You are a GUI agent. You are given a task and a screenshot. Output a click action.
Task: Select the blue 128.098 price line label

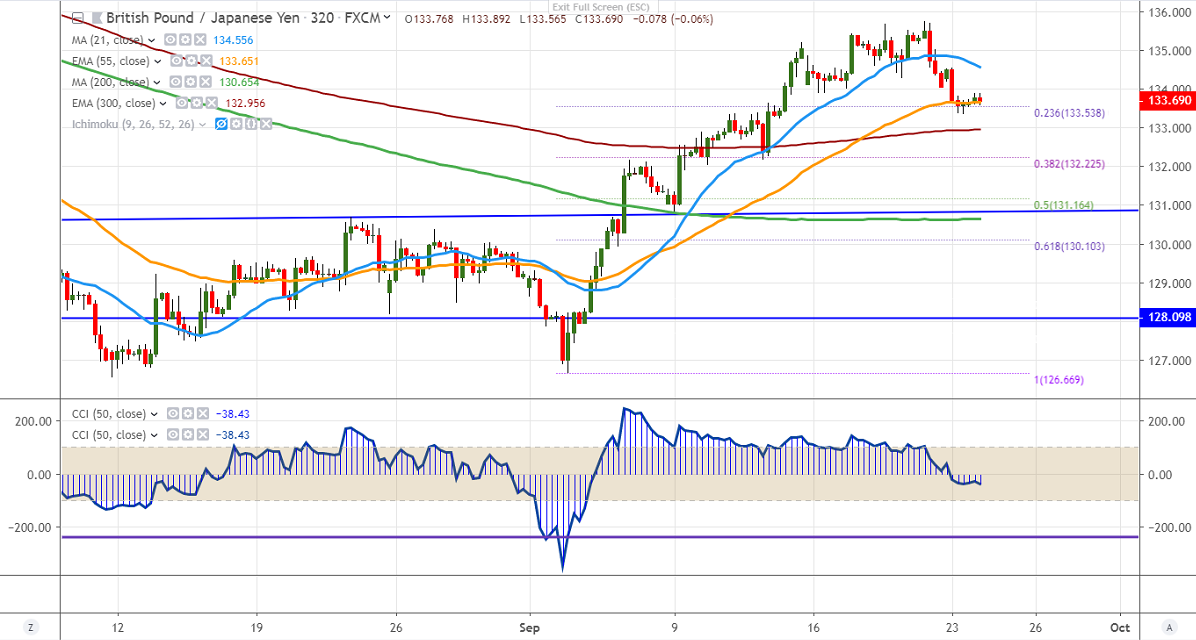tap(1166, 317)
